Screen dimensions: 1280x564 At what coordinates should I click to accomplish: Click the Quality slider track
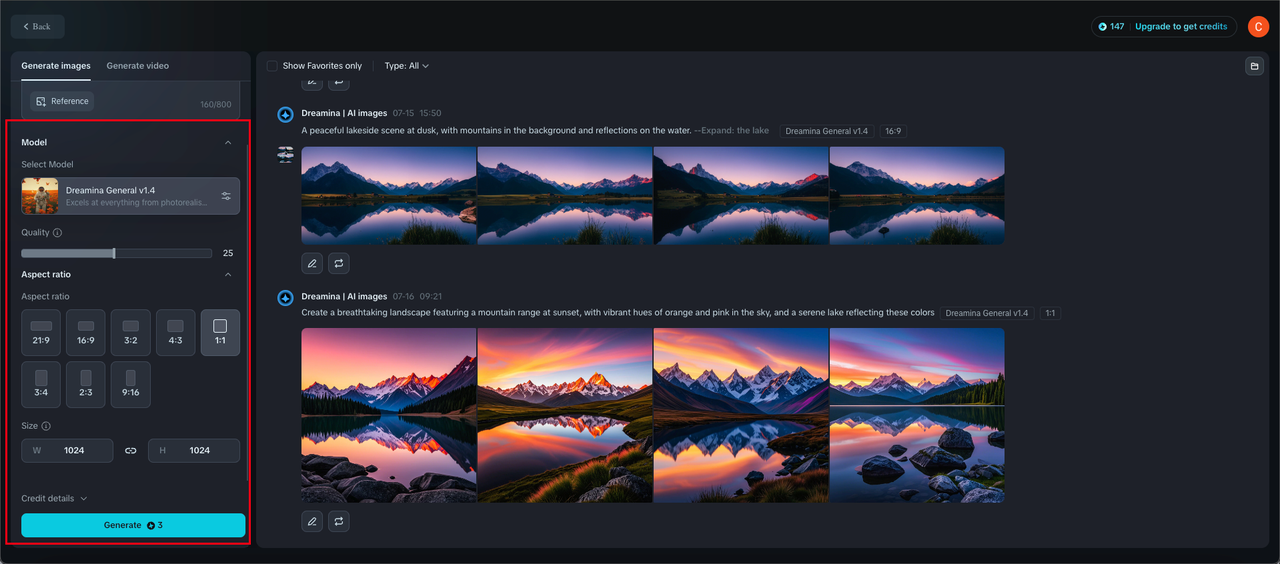pos(116,253)
